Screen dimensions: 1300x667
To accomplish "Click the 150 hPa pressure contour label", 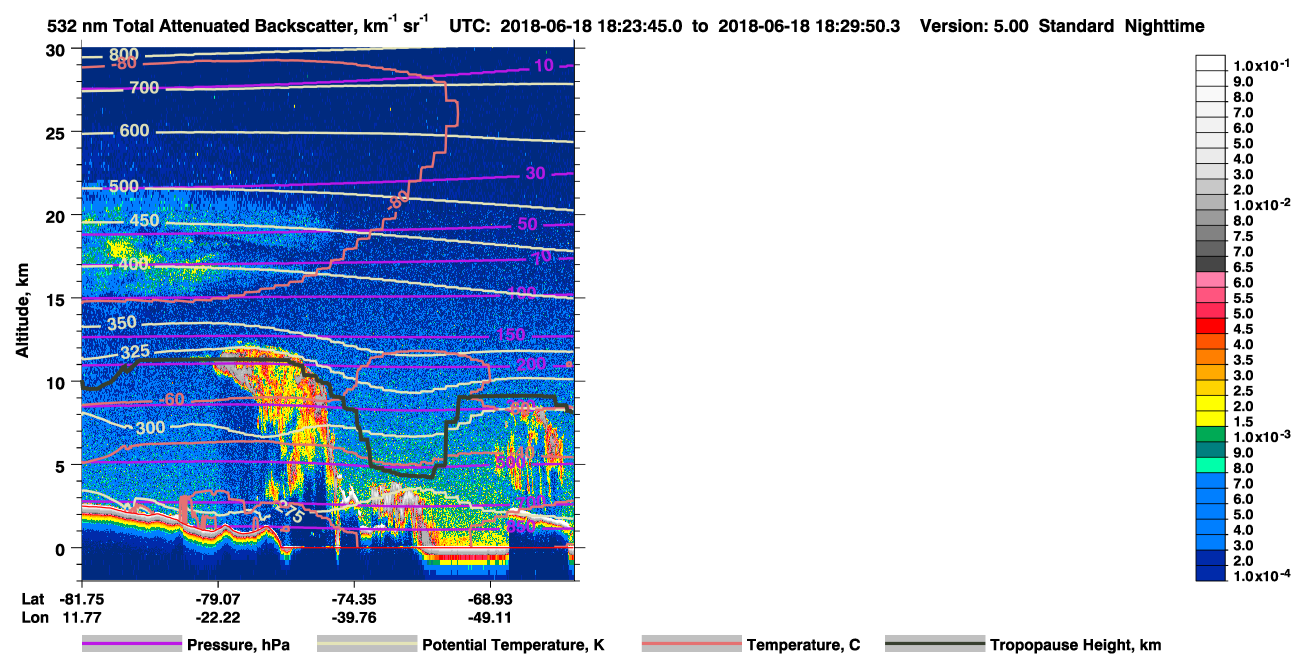I will click(x=510, y=334).
